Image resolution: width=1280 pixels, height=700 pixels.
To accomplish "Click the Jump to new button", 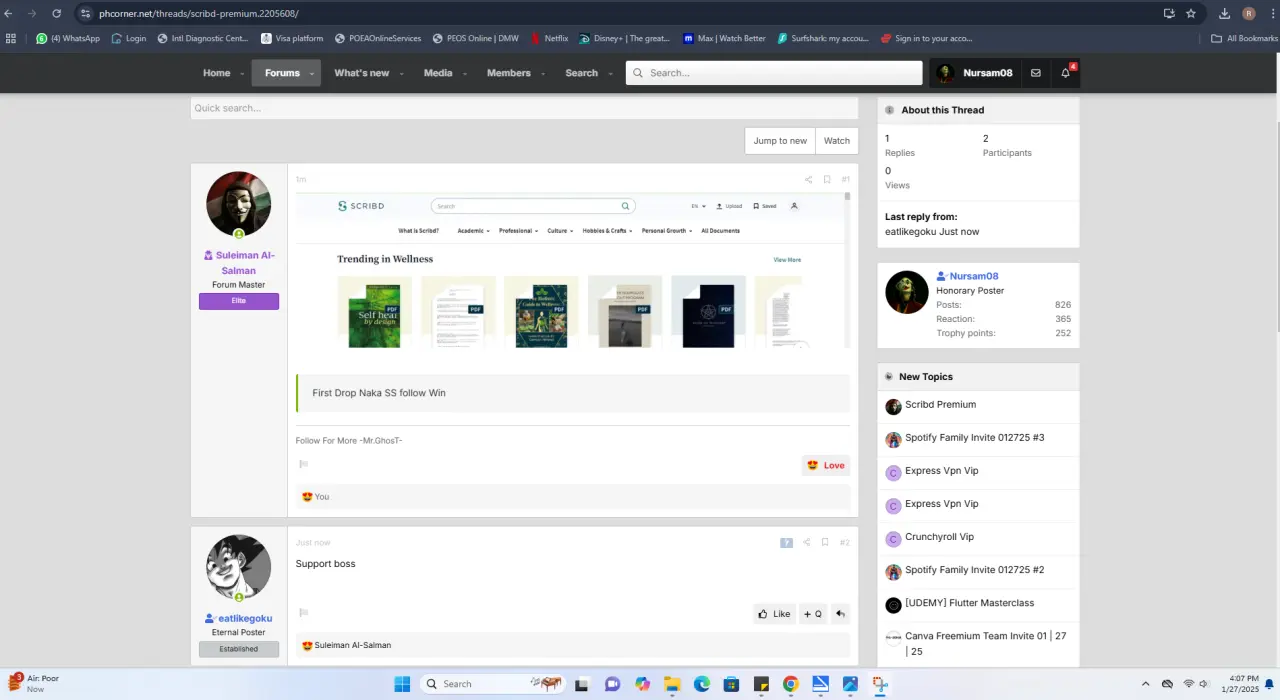I will (x=780, y=141).
